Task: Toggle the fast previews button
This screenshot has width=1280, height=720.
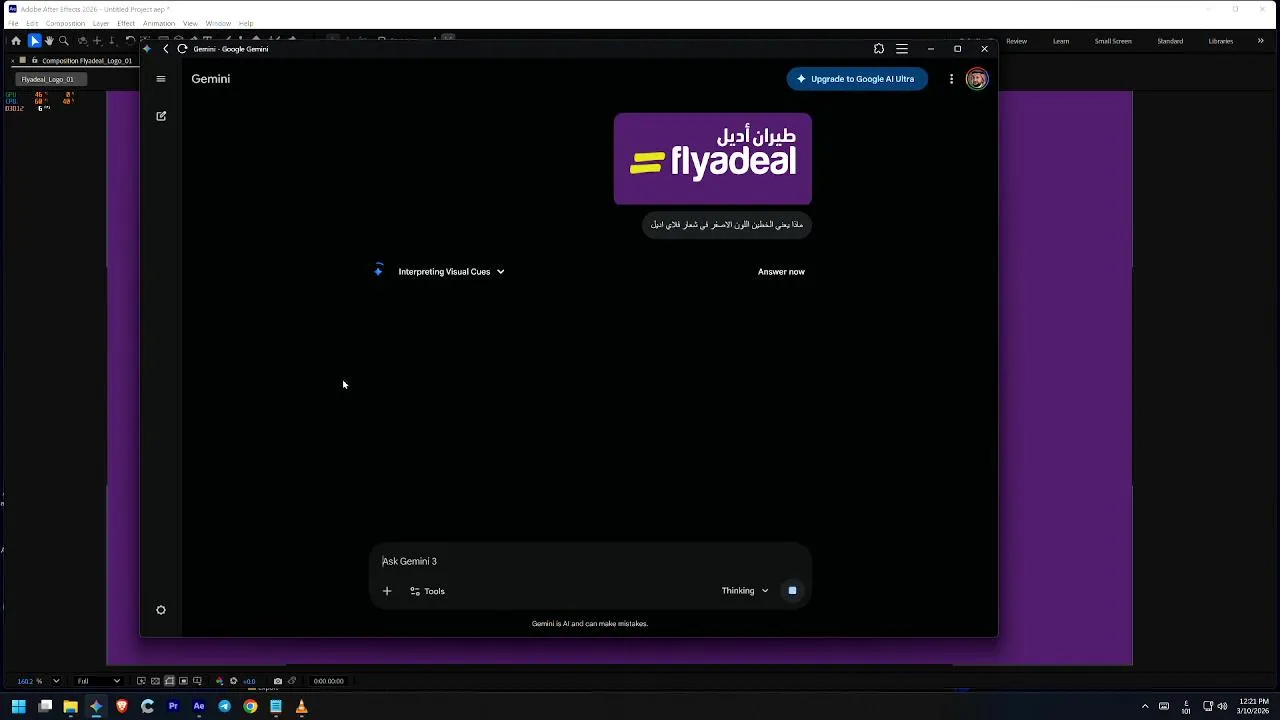Action: click(141, 681)
